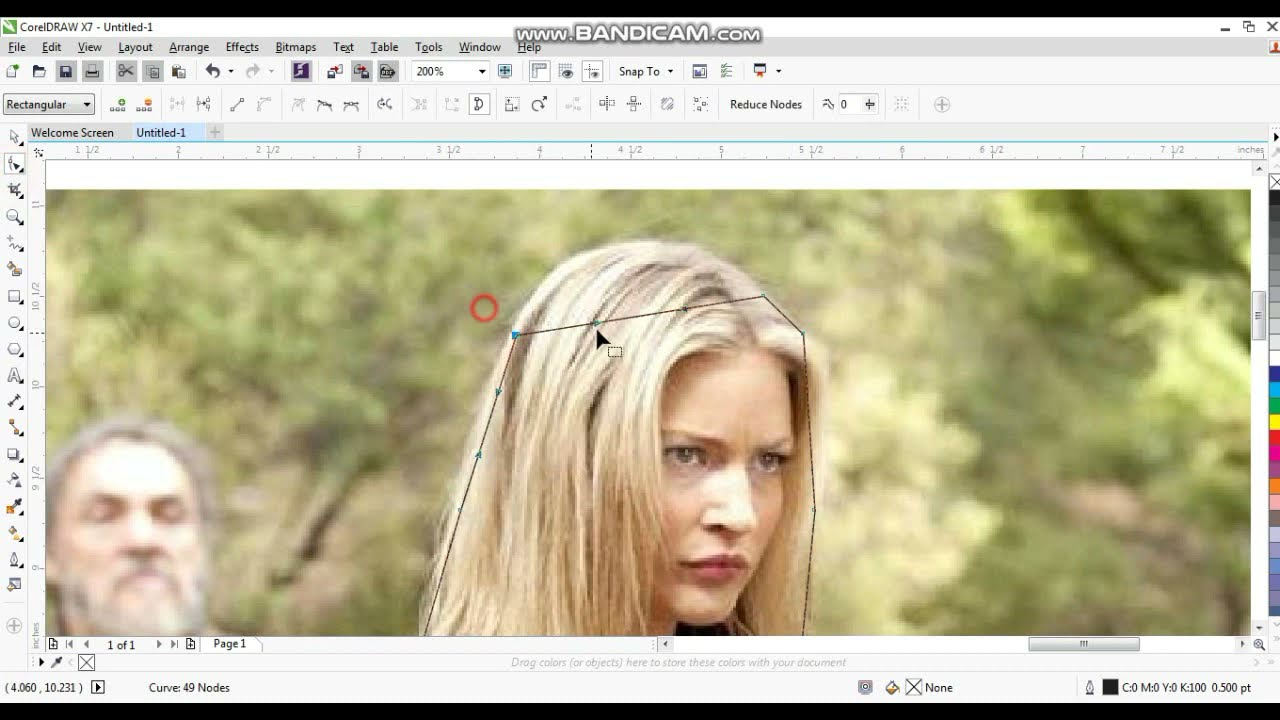Select the Text tool

click(14, 376)
